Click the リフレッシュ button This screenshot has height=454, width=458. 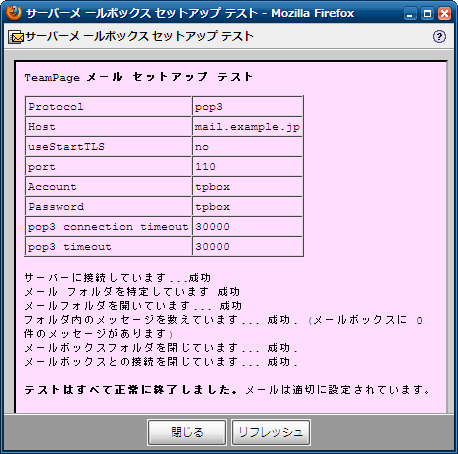[271, 432]
